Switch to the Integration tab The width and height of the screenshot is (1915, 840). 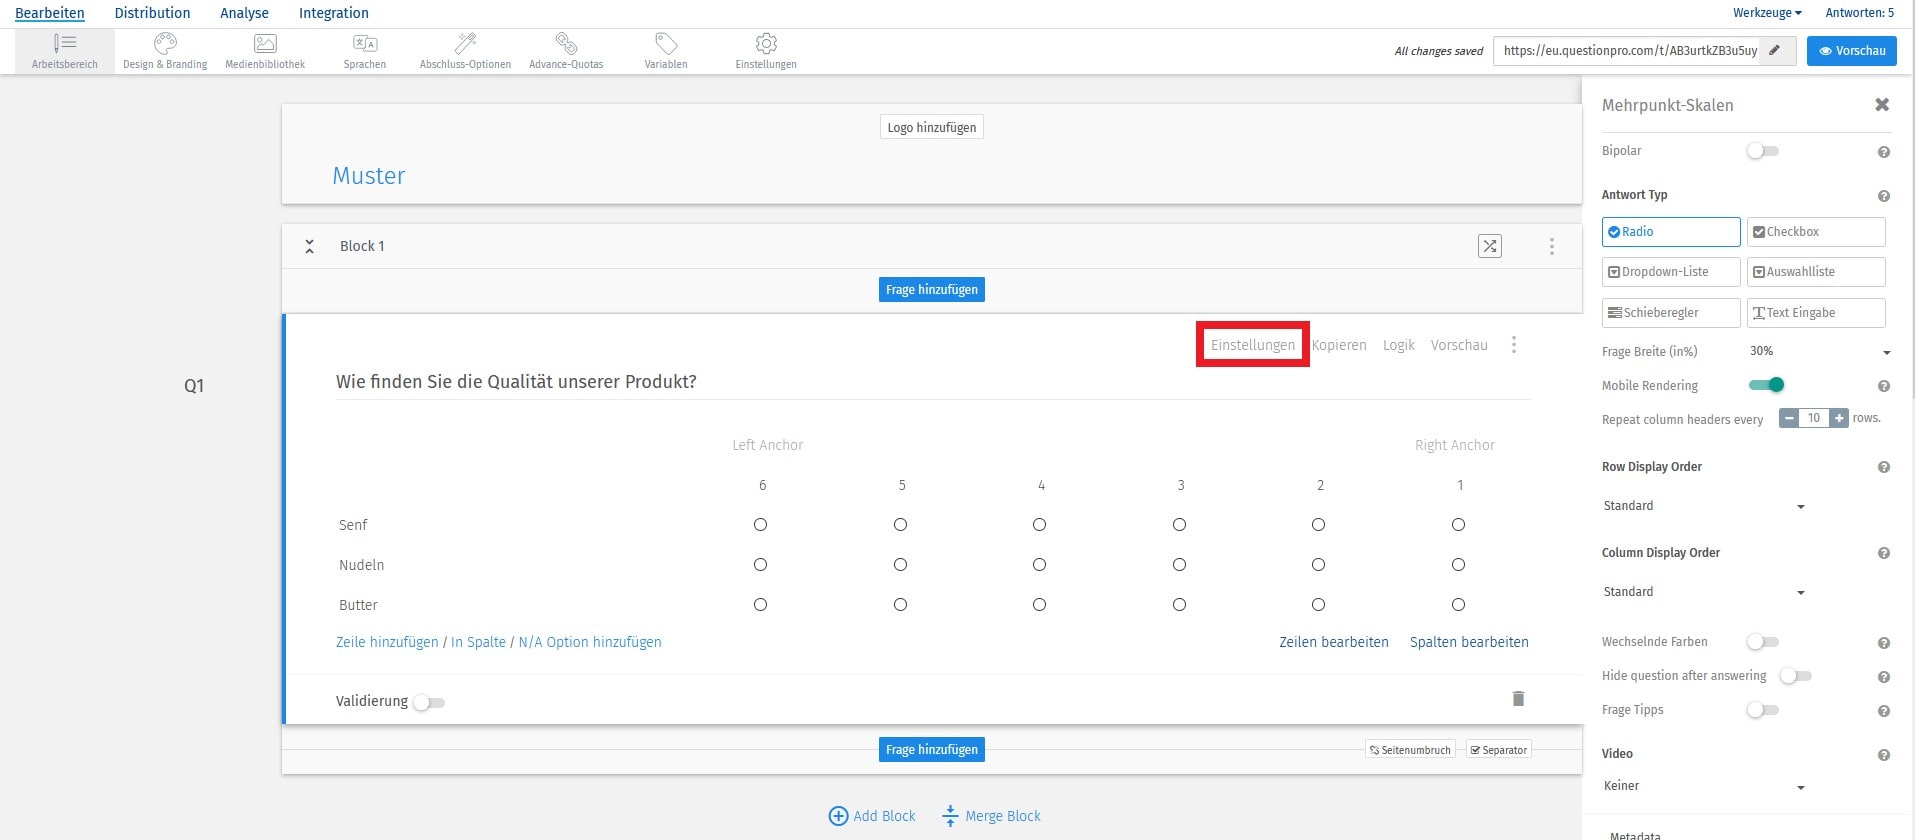[x=334, y=13]
